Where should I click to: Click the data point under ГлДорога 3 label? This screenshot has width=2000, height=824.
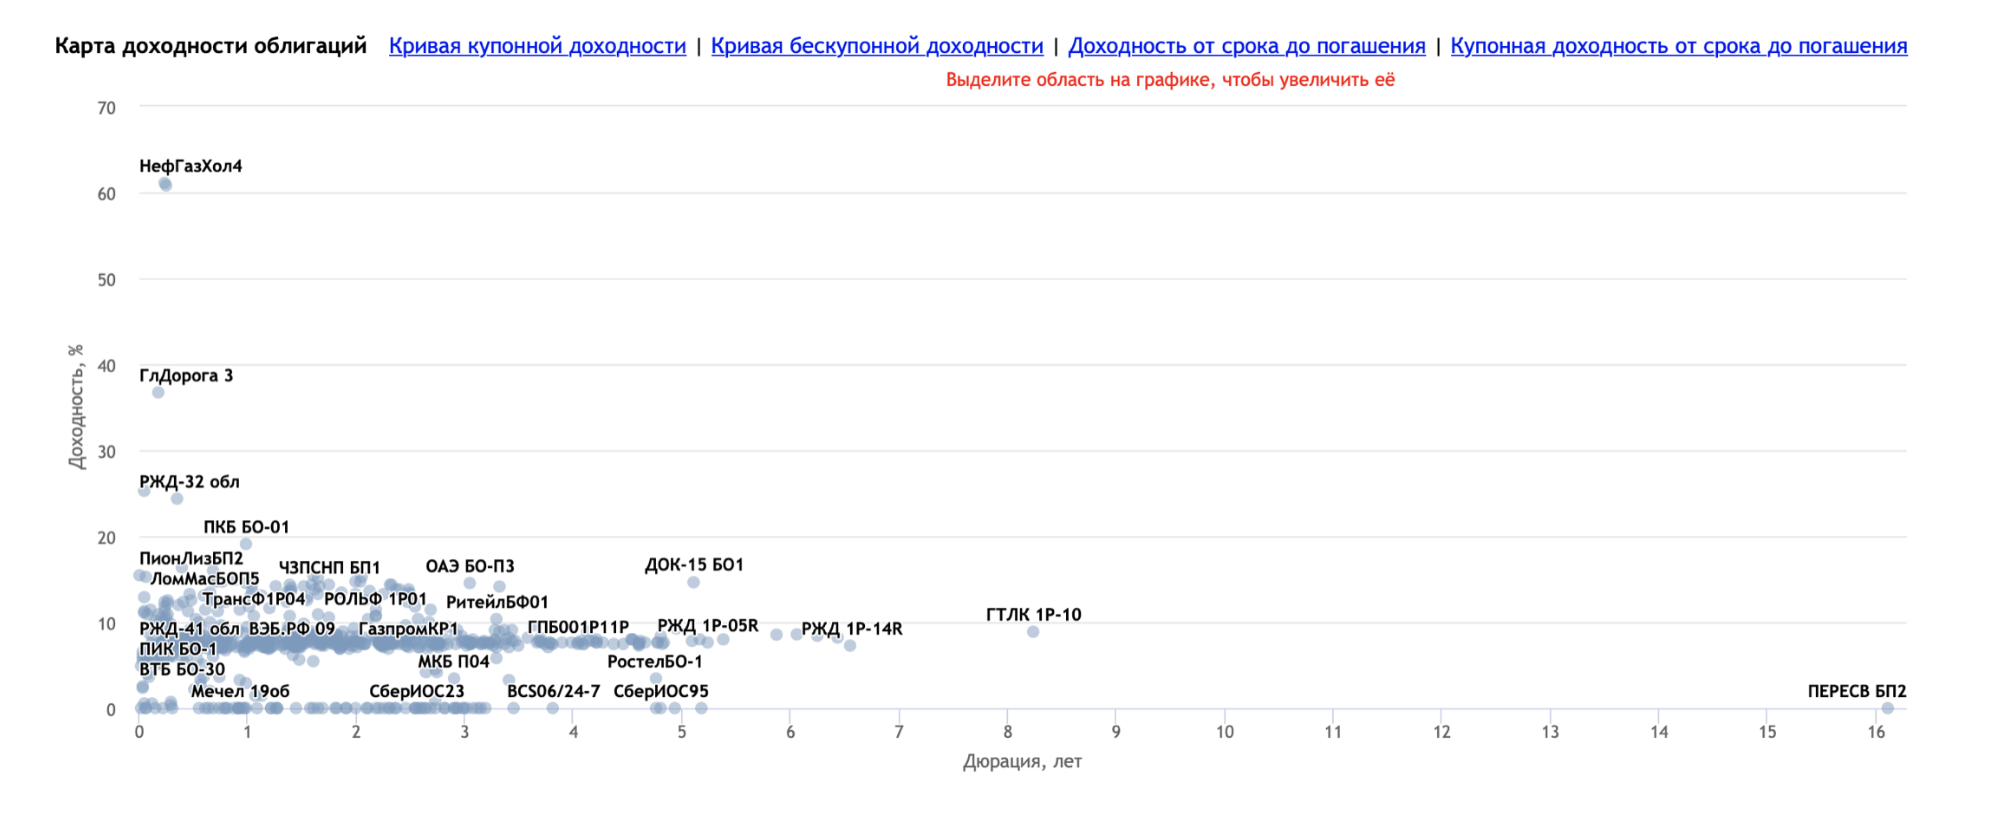click(158, 393)
